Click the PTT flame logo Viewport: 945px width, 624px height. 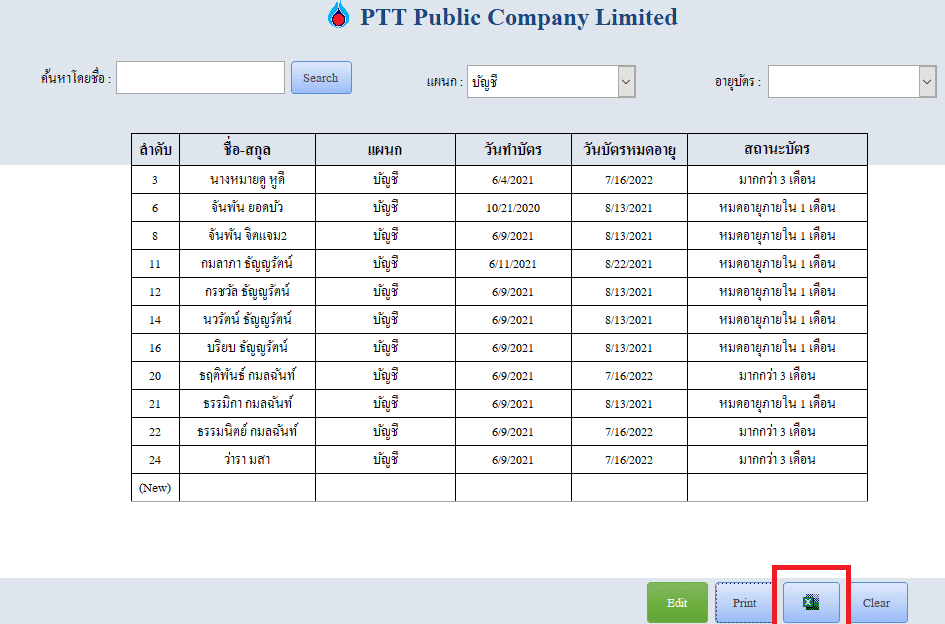coord(339,16)
